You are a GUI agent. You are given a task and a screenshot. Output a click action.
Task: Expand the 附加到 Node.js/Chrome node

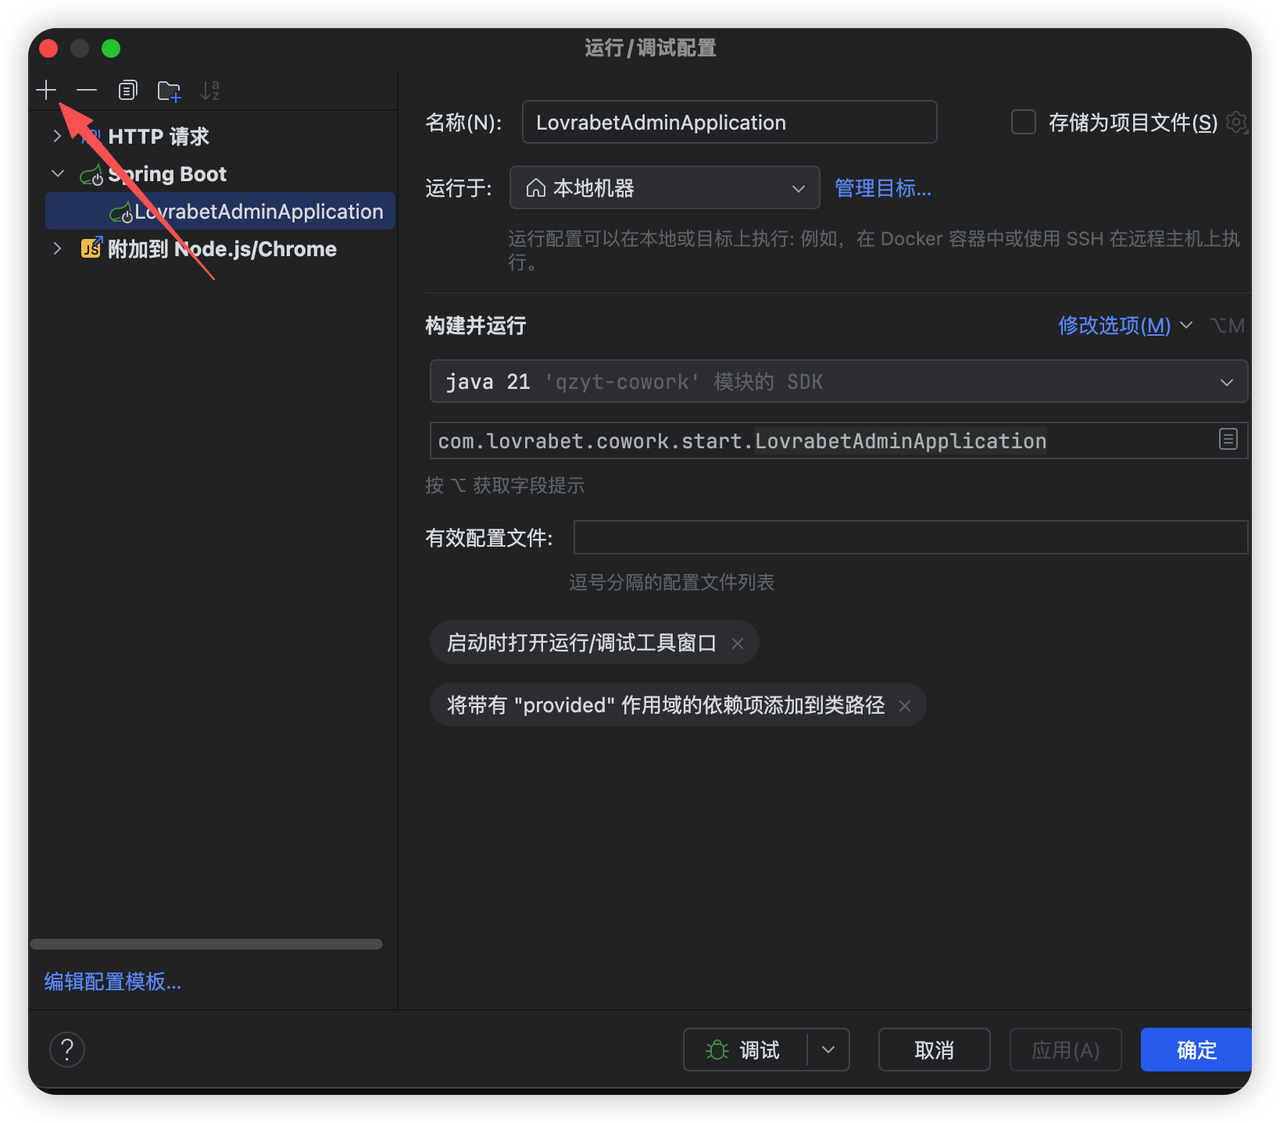(57, 248)
